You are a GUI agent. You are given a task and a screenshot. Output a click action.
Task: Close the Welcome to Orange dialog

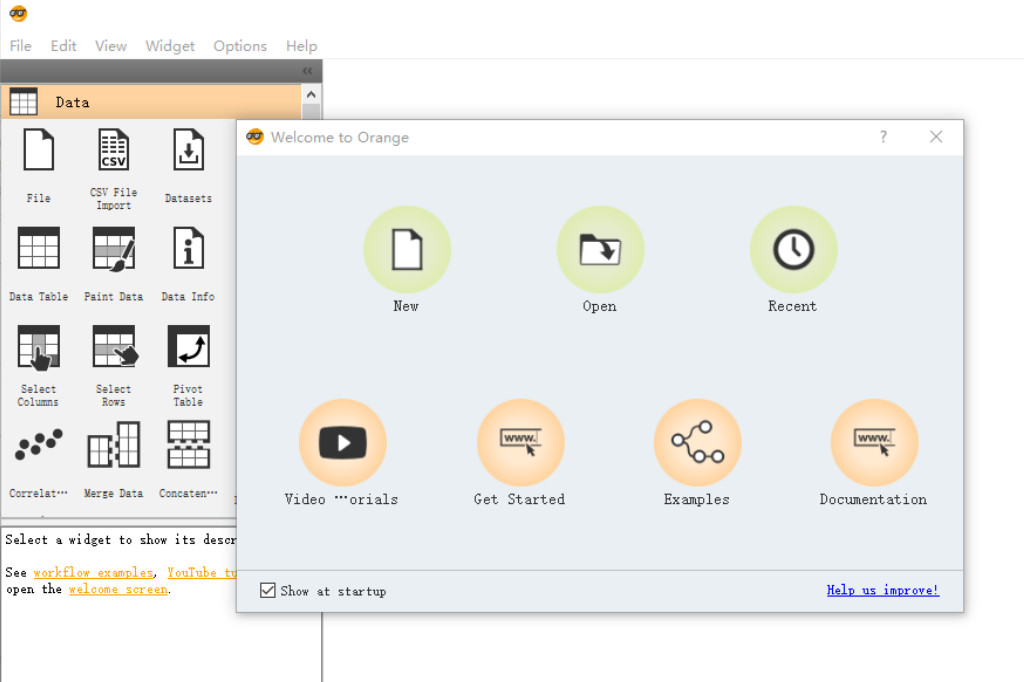point(936,137)
